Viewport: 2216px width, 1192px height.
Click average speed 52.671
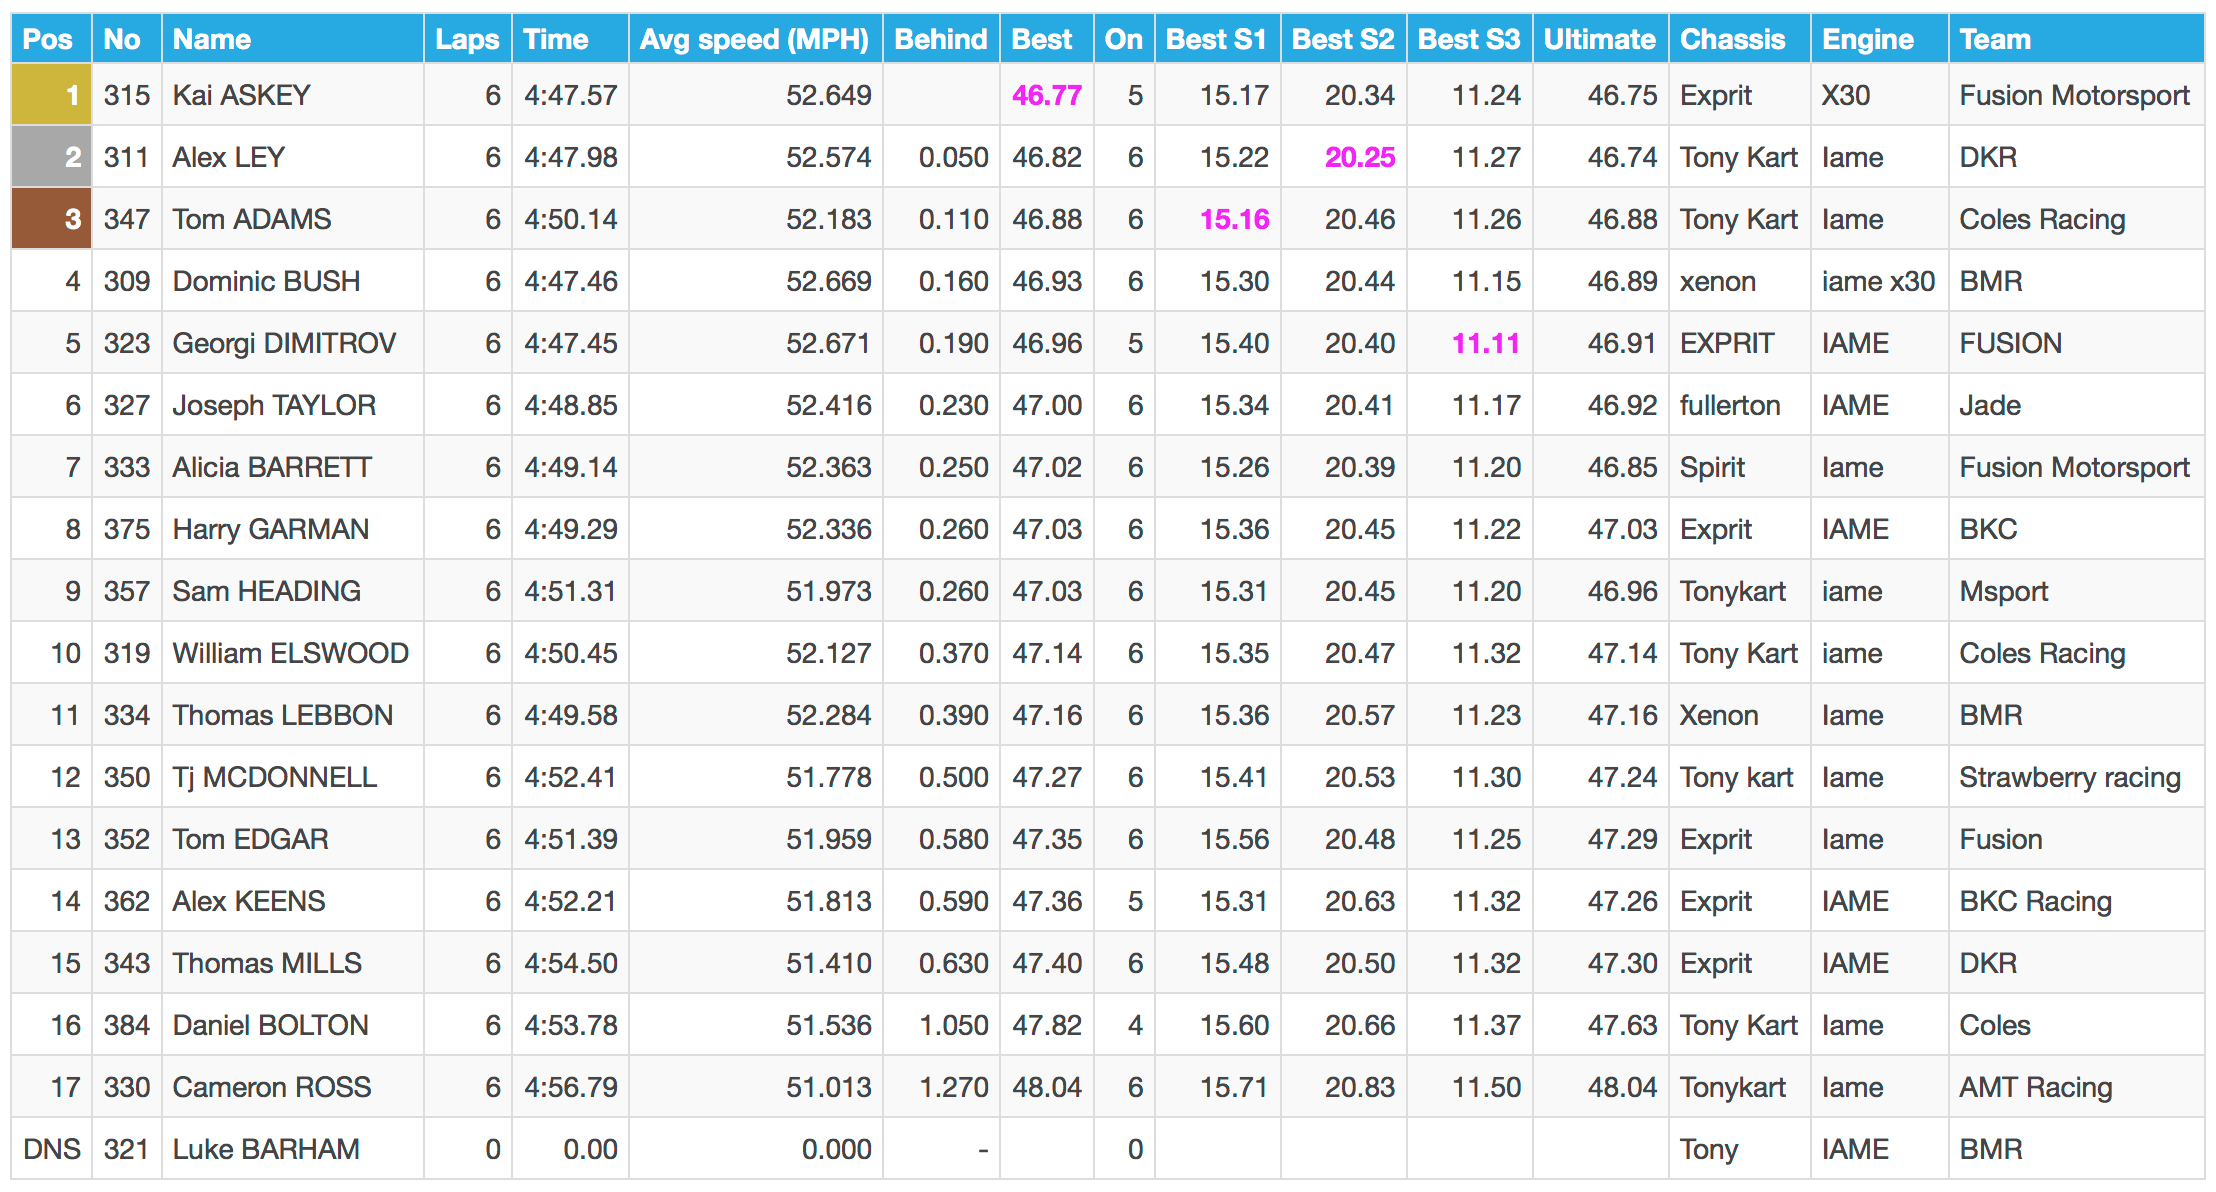(x=828, y=343)
